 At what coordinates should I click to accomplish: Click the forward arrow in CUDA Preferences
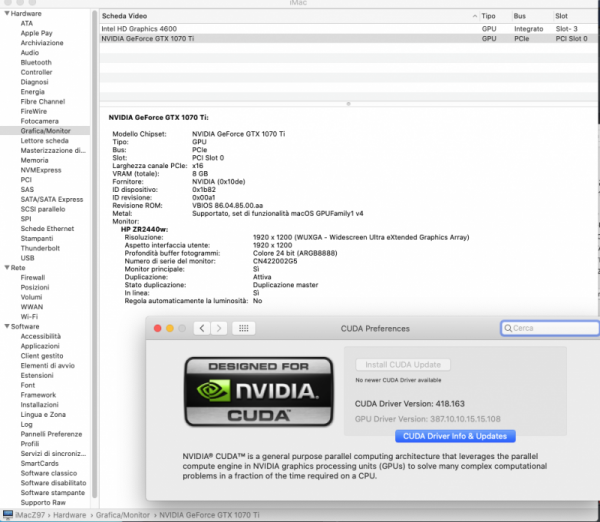[219, 328]
